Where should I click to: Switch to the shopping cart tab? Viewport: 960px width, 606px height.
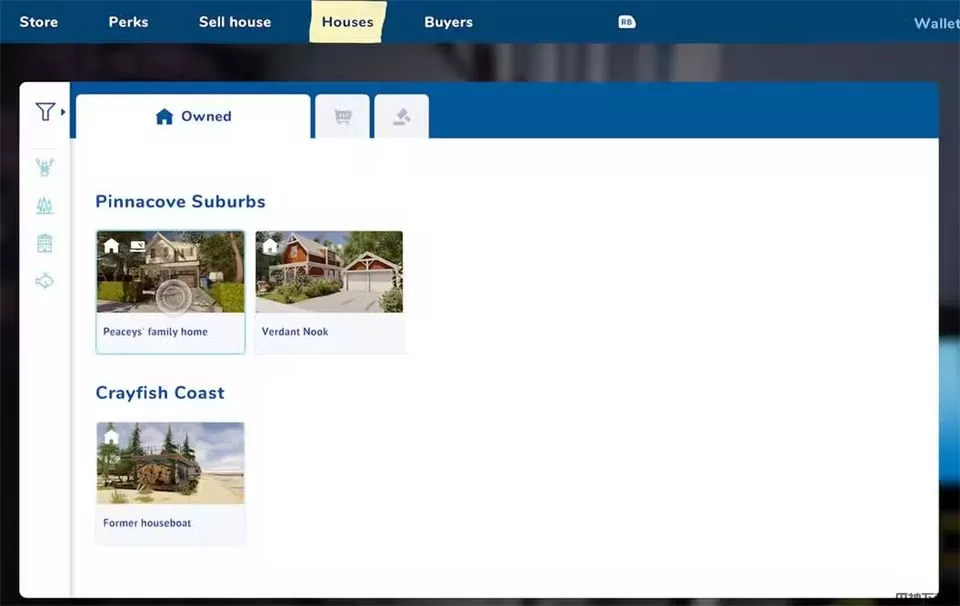pyautogui.click(x=343, y=117)
